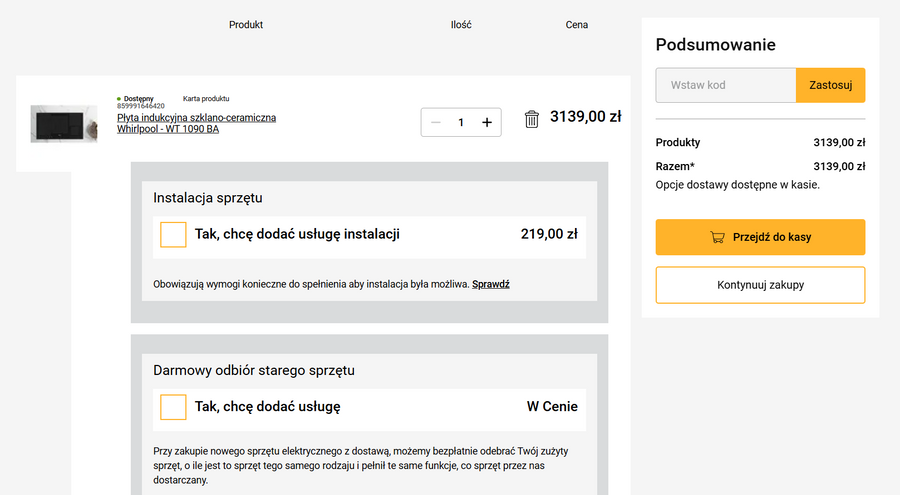Click the induction hob product thumbnail
The image size is (900, 495).
pos(64,124)
